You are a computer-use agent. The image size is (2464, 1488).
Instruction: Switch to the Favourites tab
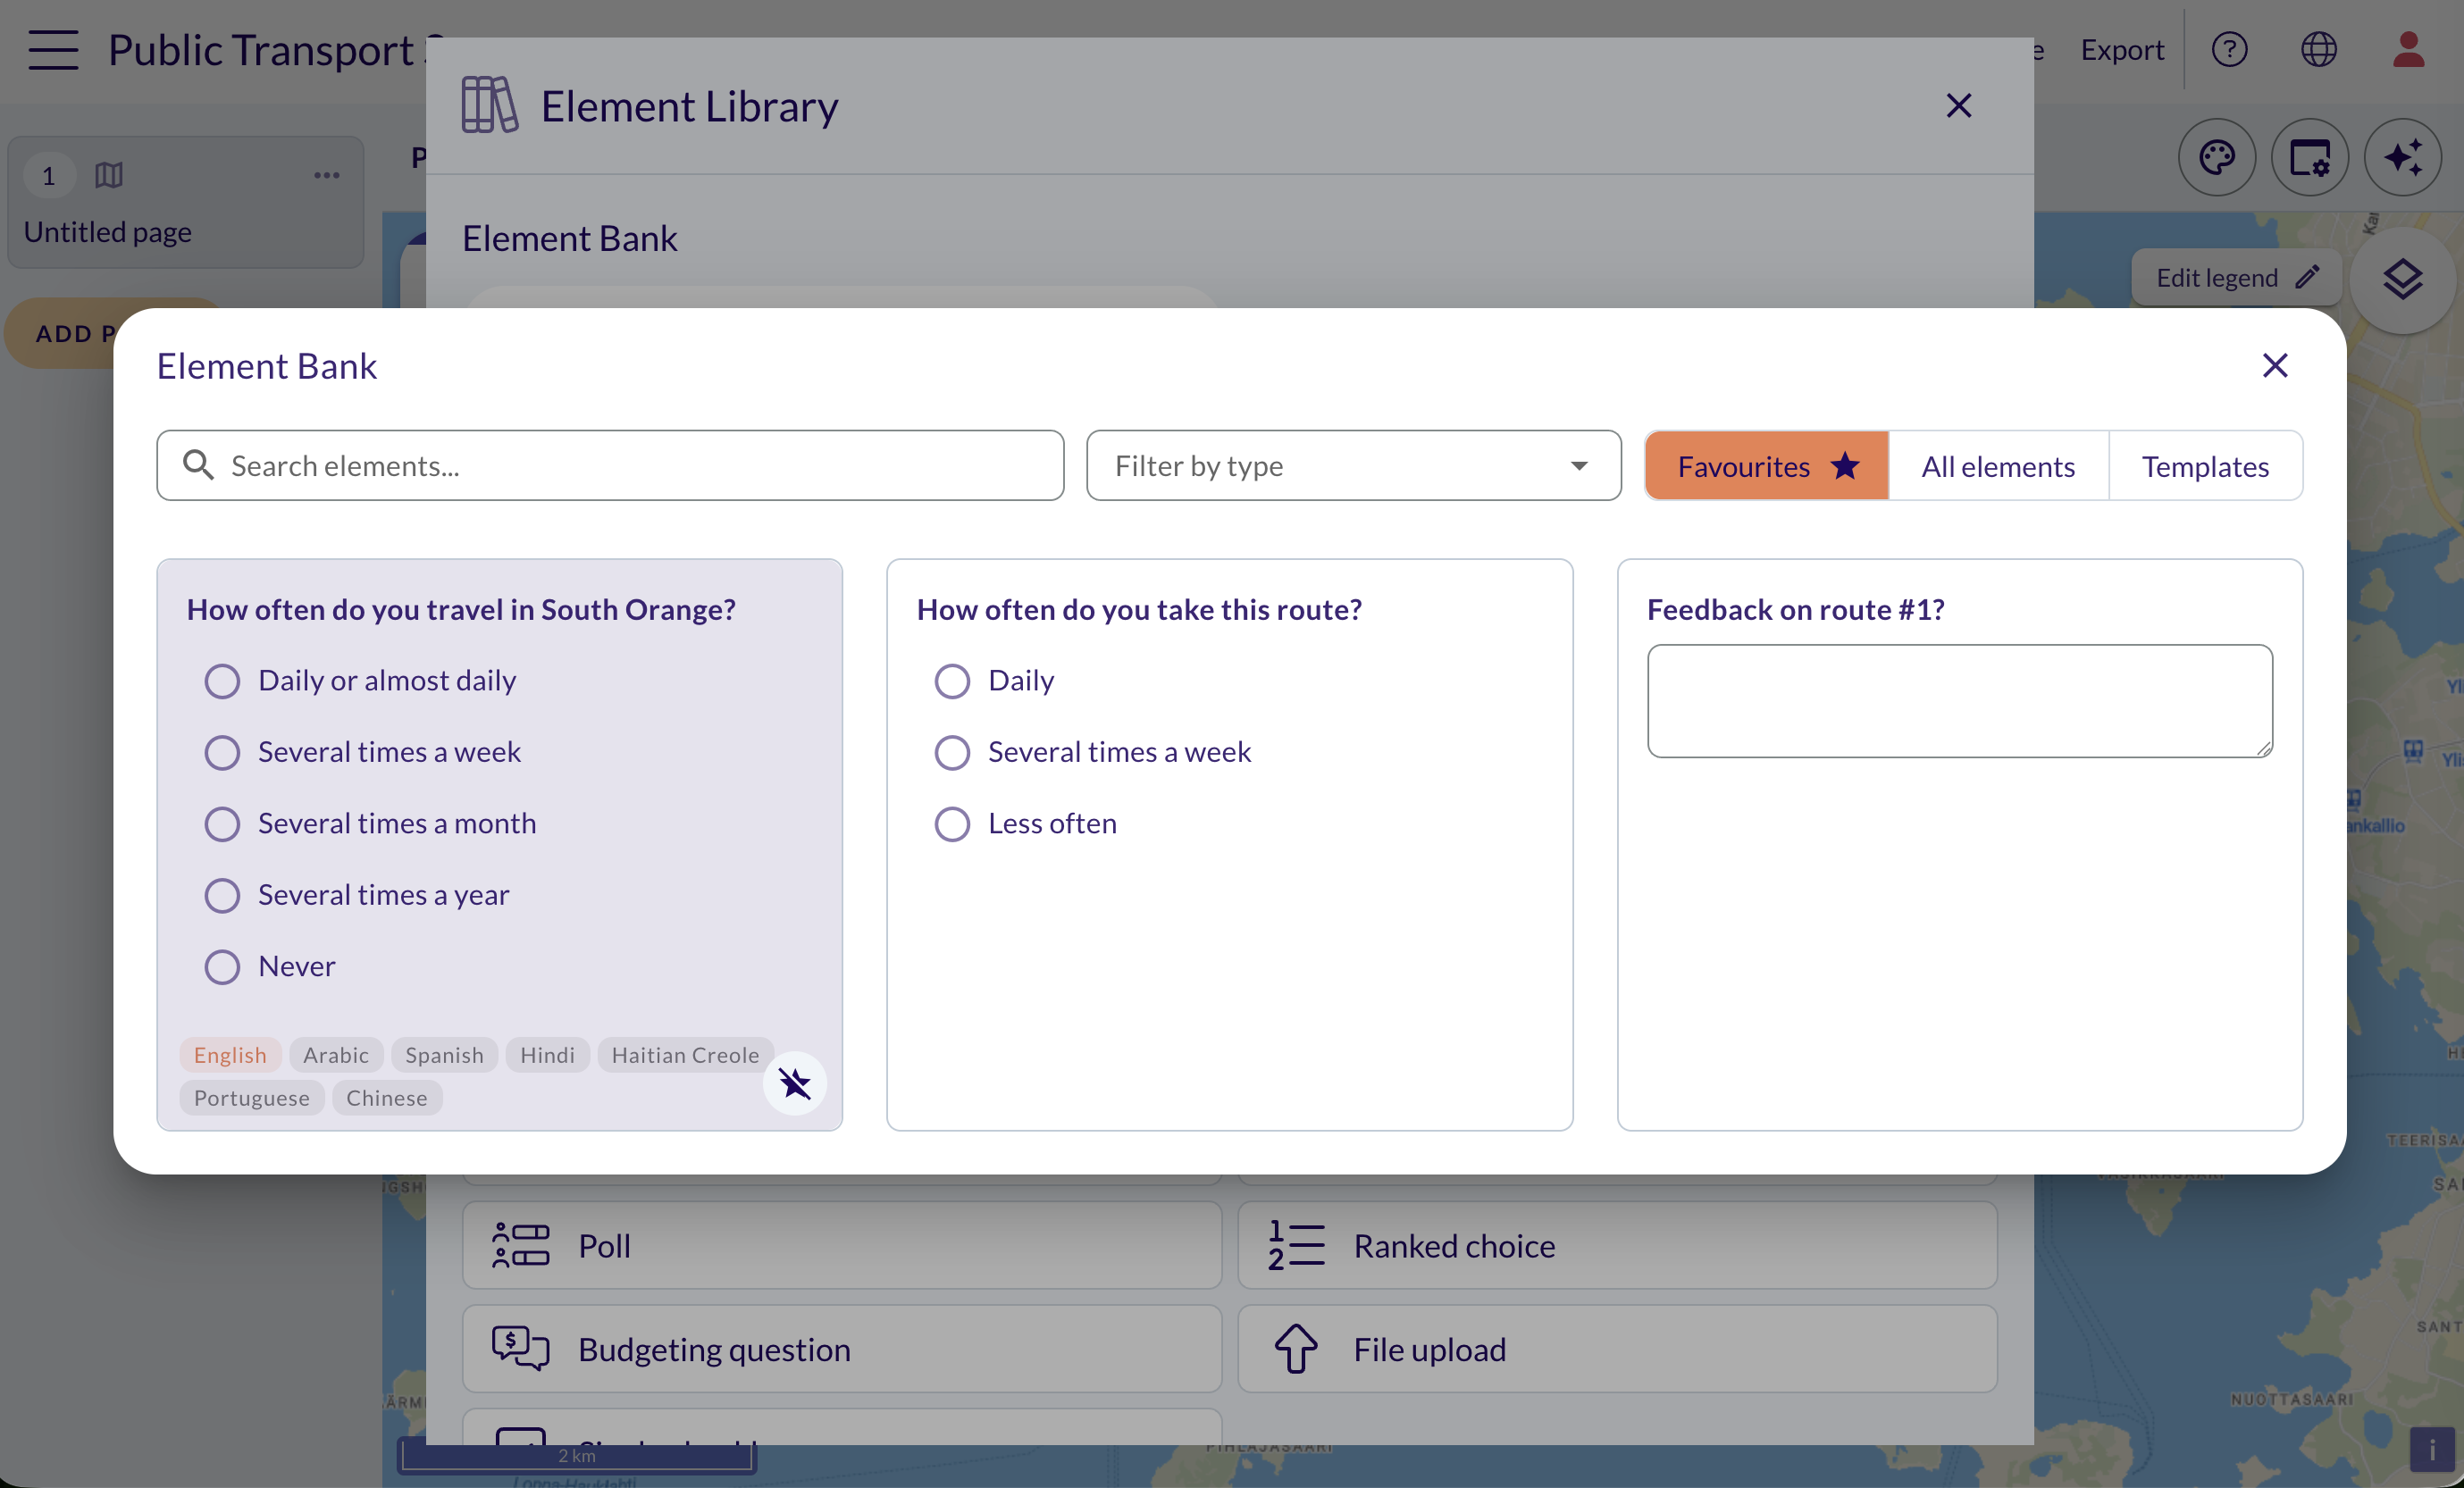pos(1766,465)
